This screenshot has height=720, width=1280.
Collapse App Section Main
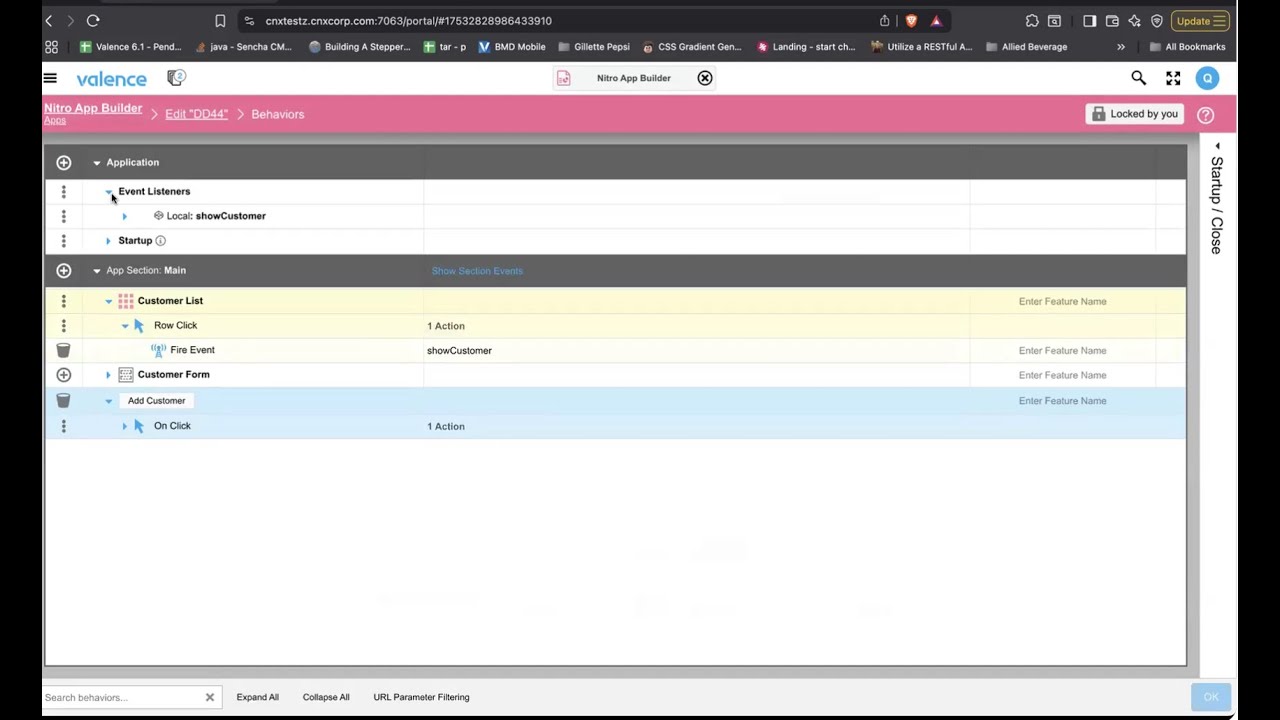coord(97,271)
